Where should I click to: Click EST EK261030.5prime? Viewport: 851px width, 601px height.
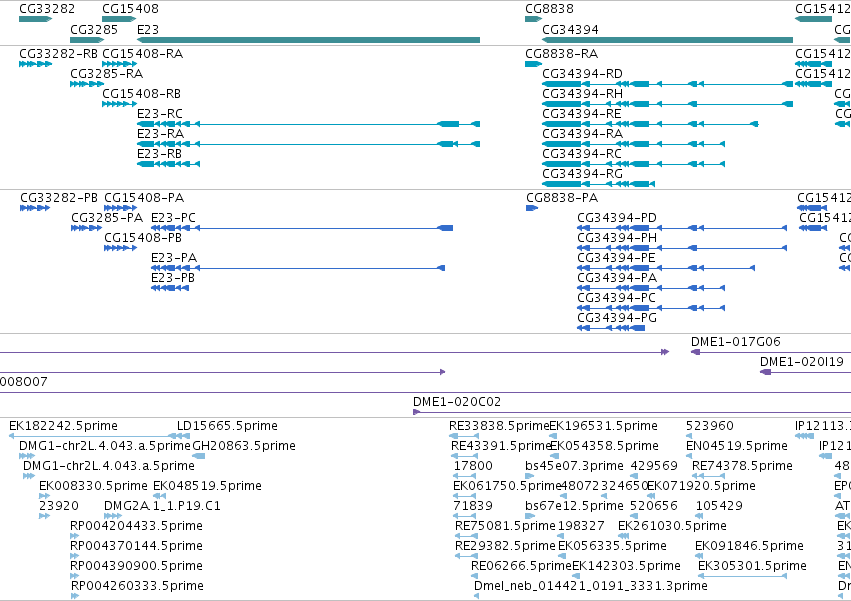click(x=672, y=526)
